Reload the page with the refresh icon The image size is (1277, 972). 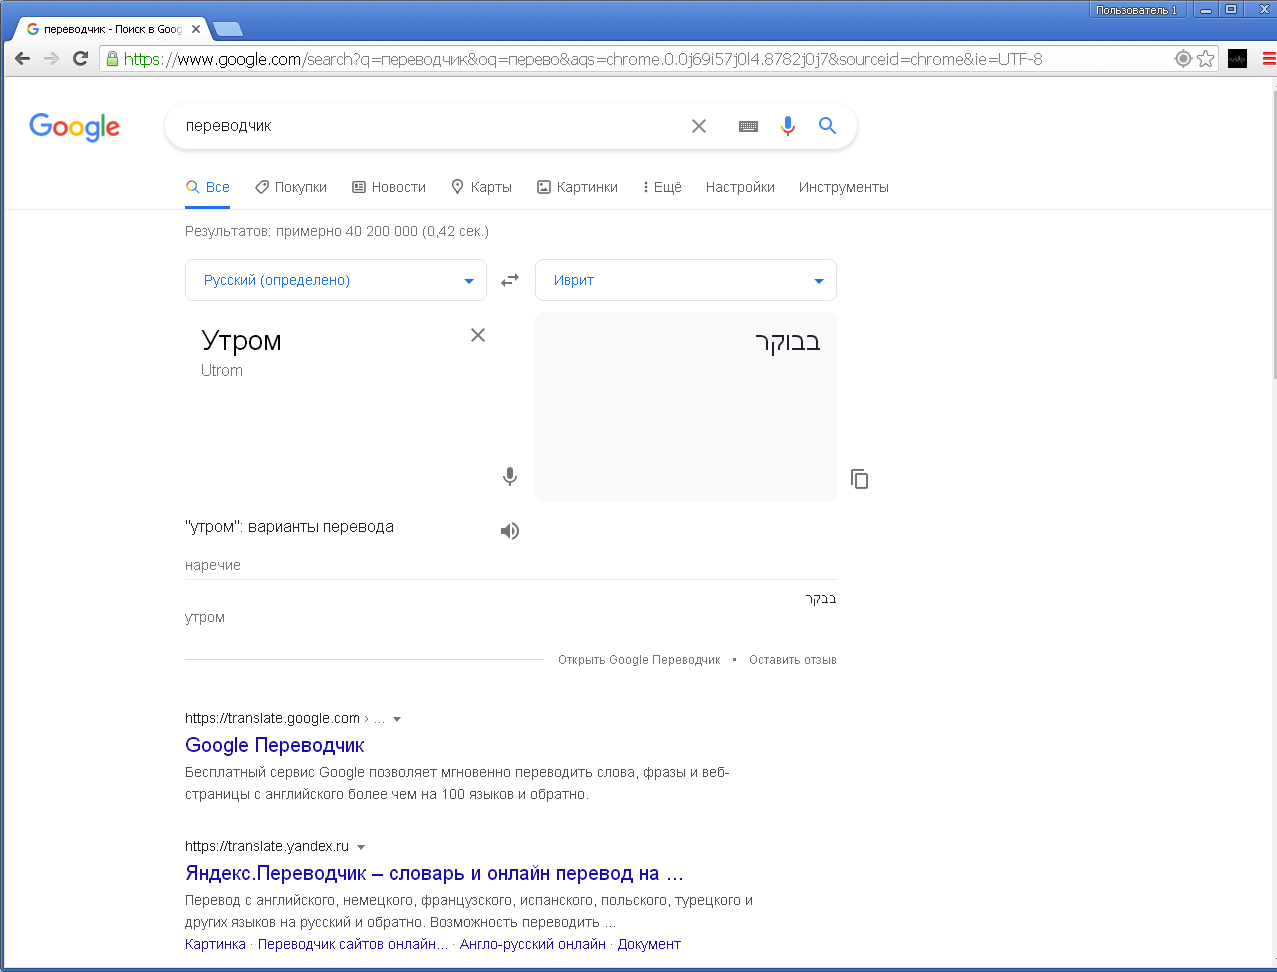tap(81, 59)
